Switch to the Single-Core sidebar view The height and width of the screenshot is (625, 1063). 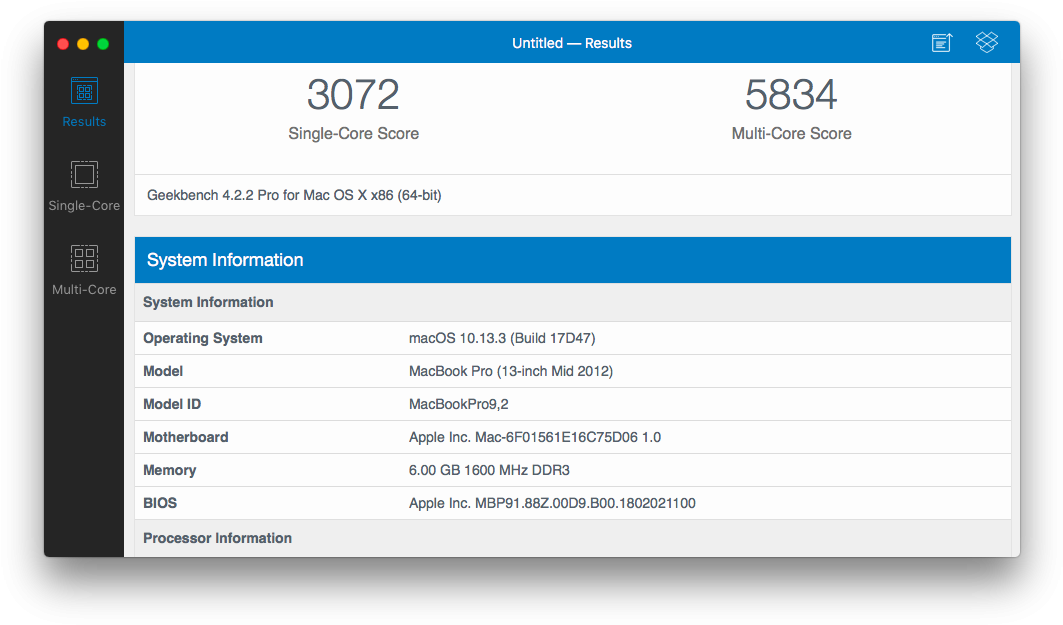point(84,186)
